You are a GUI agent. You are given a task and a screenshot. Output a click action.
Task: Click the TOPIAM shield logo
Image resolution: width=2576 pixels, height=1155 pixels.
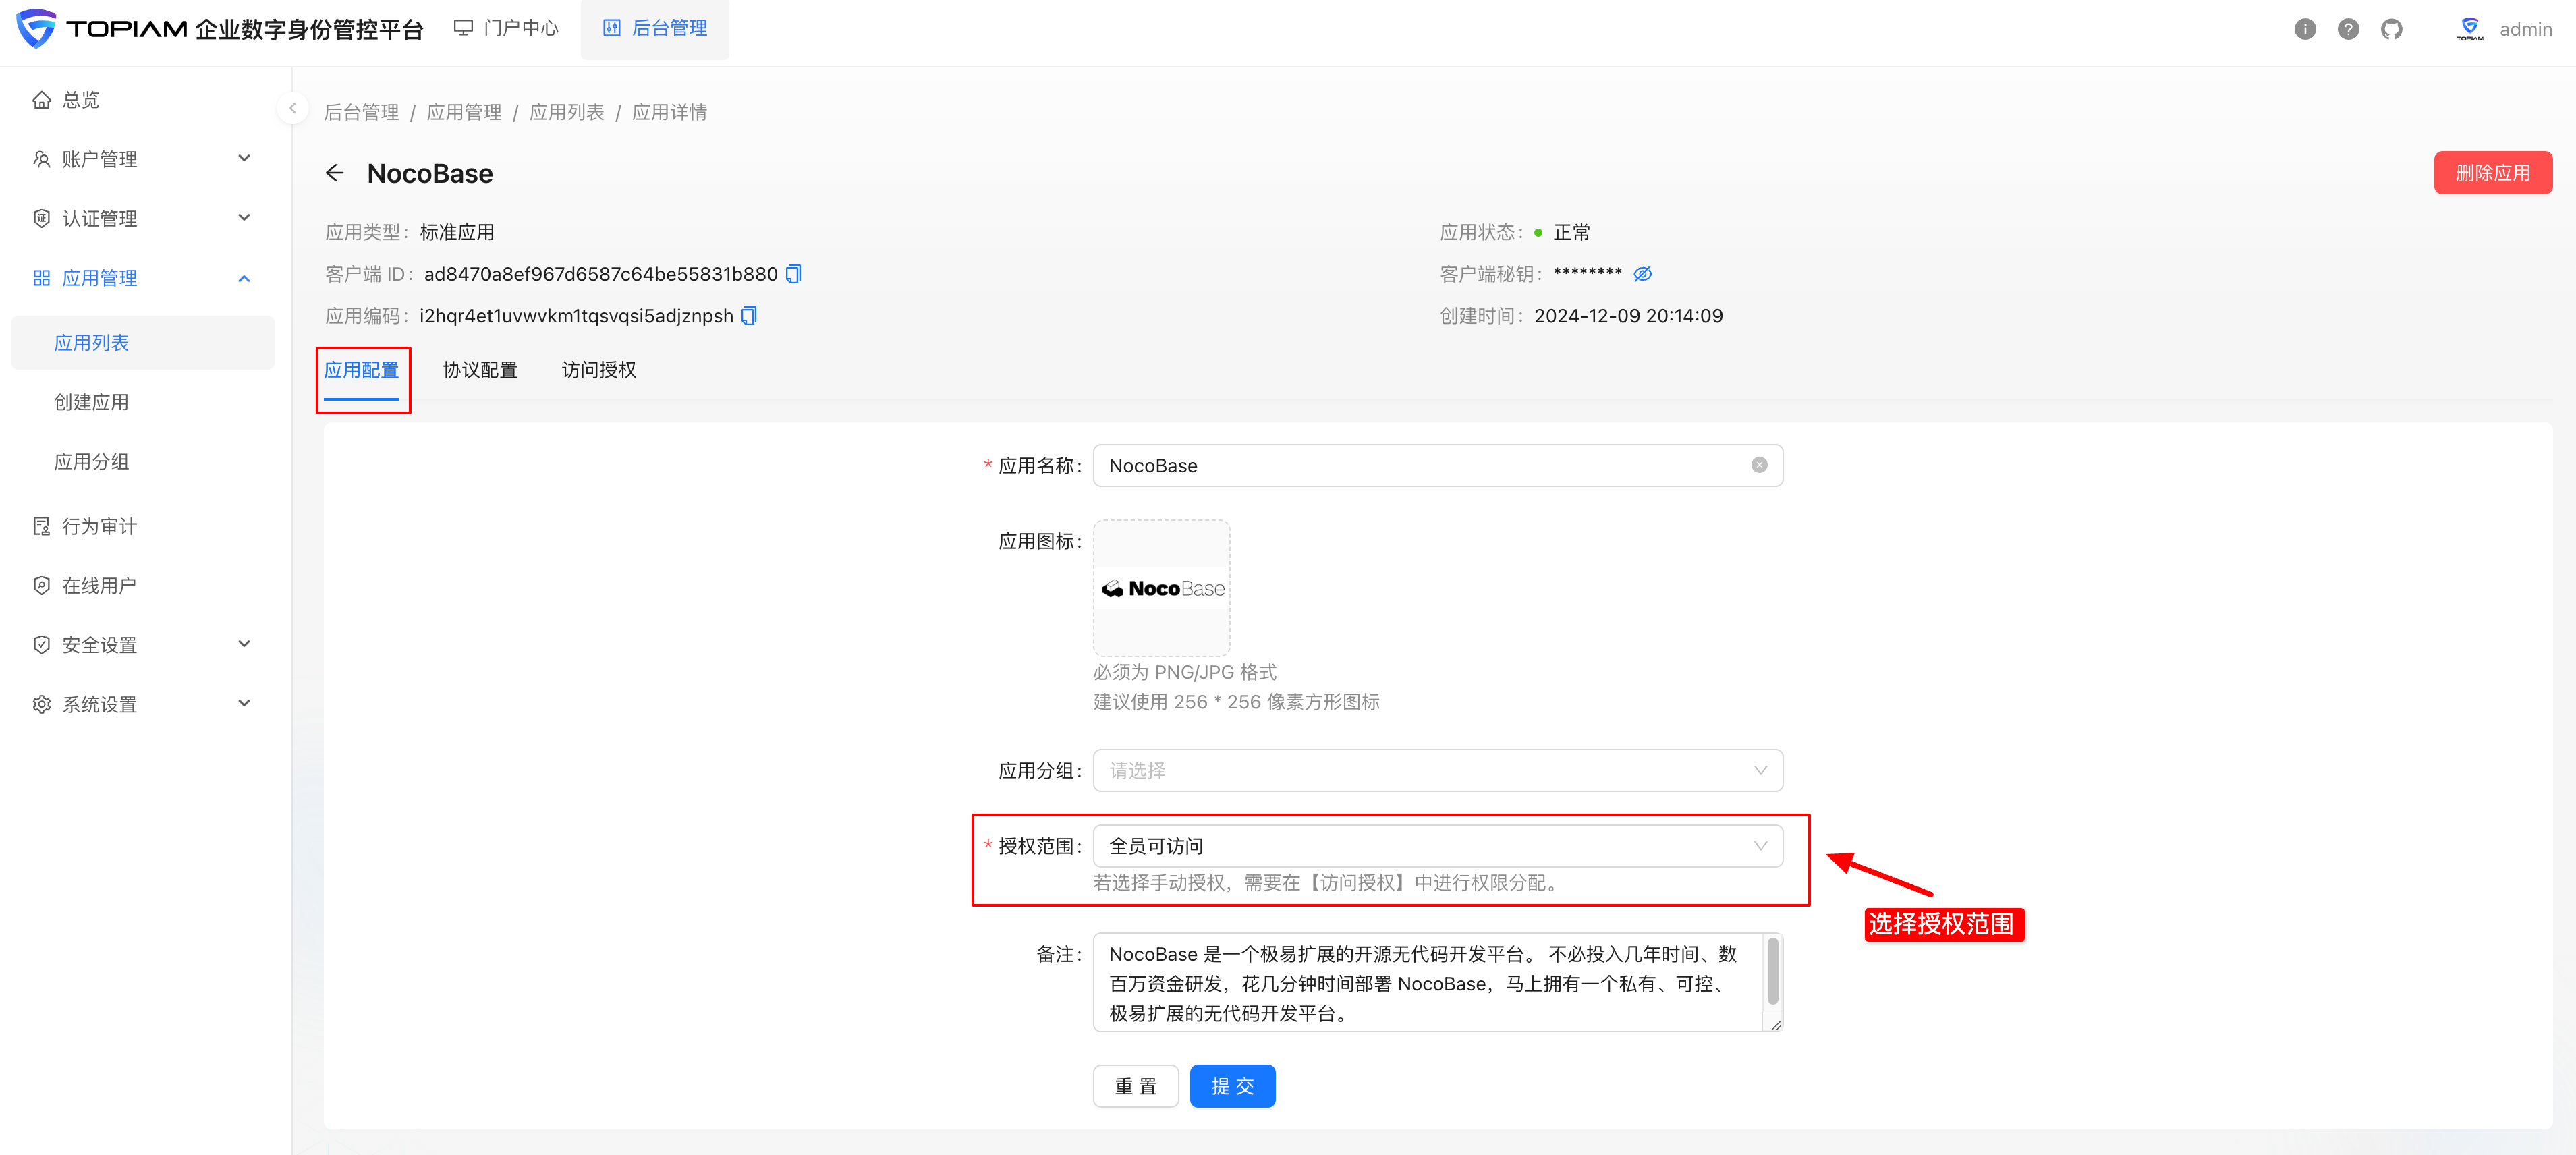[x=36, y=28]
